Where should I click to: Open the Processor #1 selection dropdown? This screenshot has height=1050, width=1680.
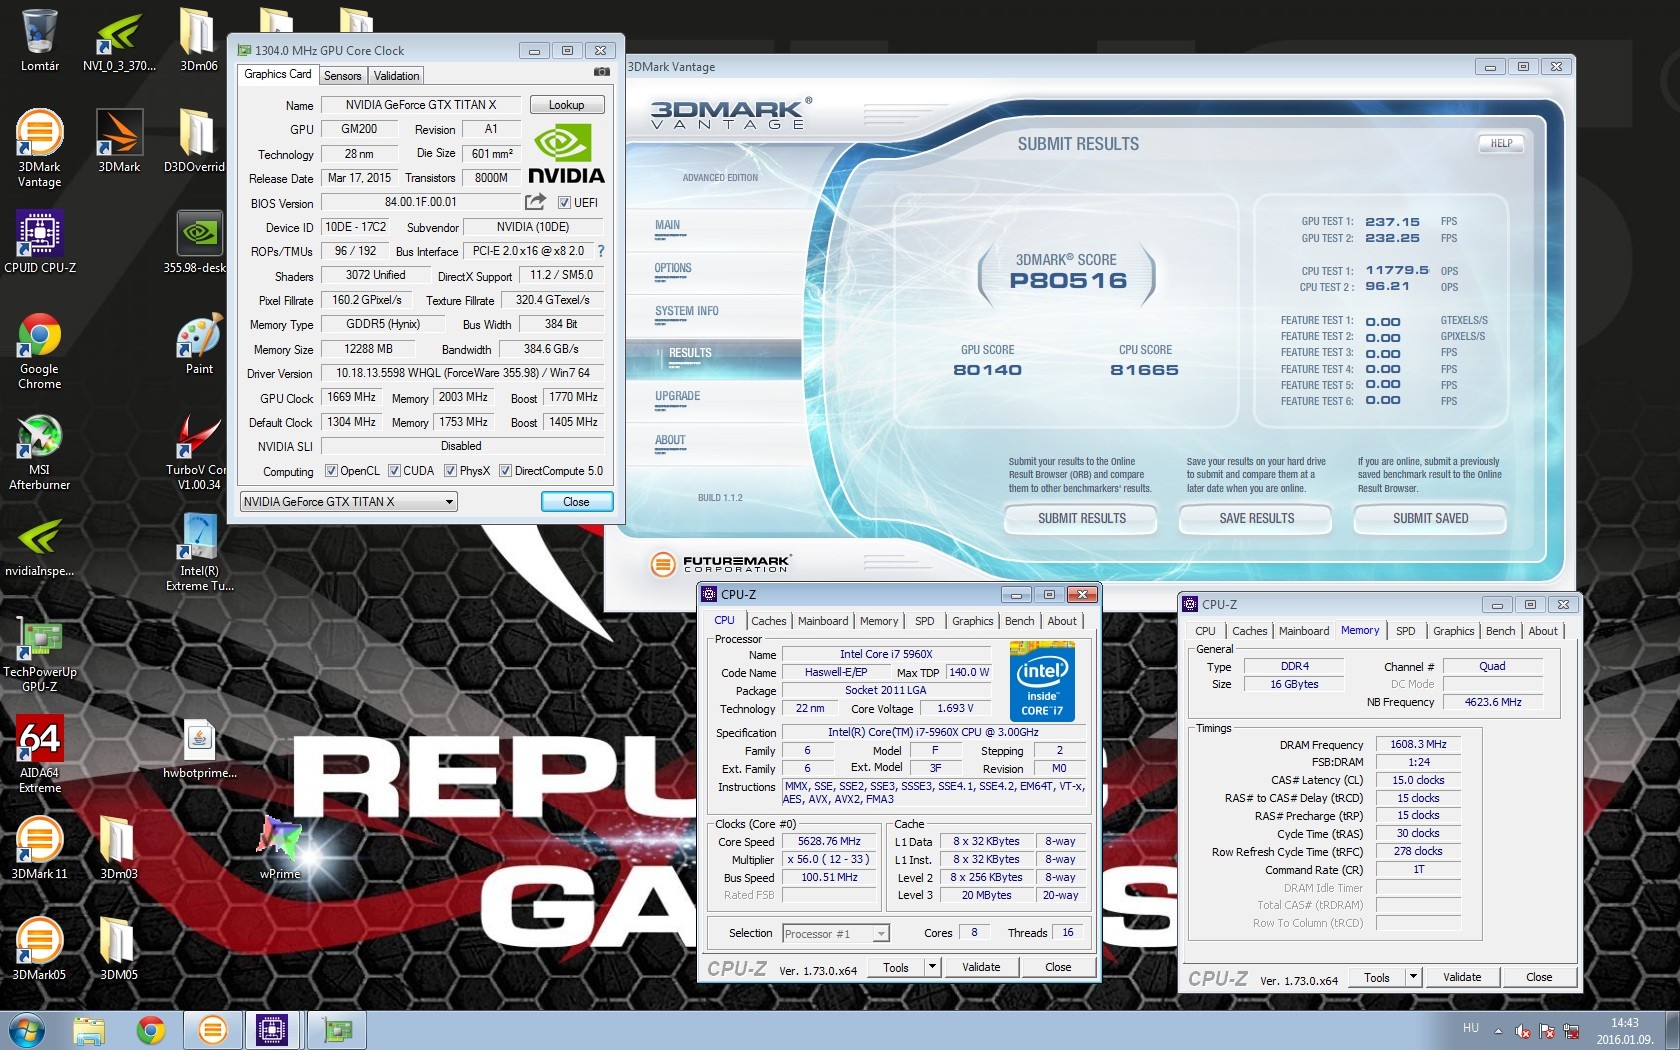pos(835,933)
